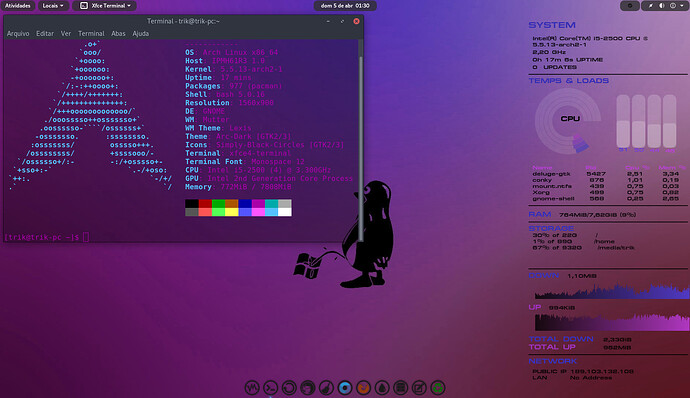Open the Arquivo menu

[x=18, y=33]
